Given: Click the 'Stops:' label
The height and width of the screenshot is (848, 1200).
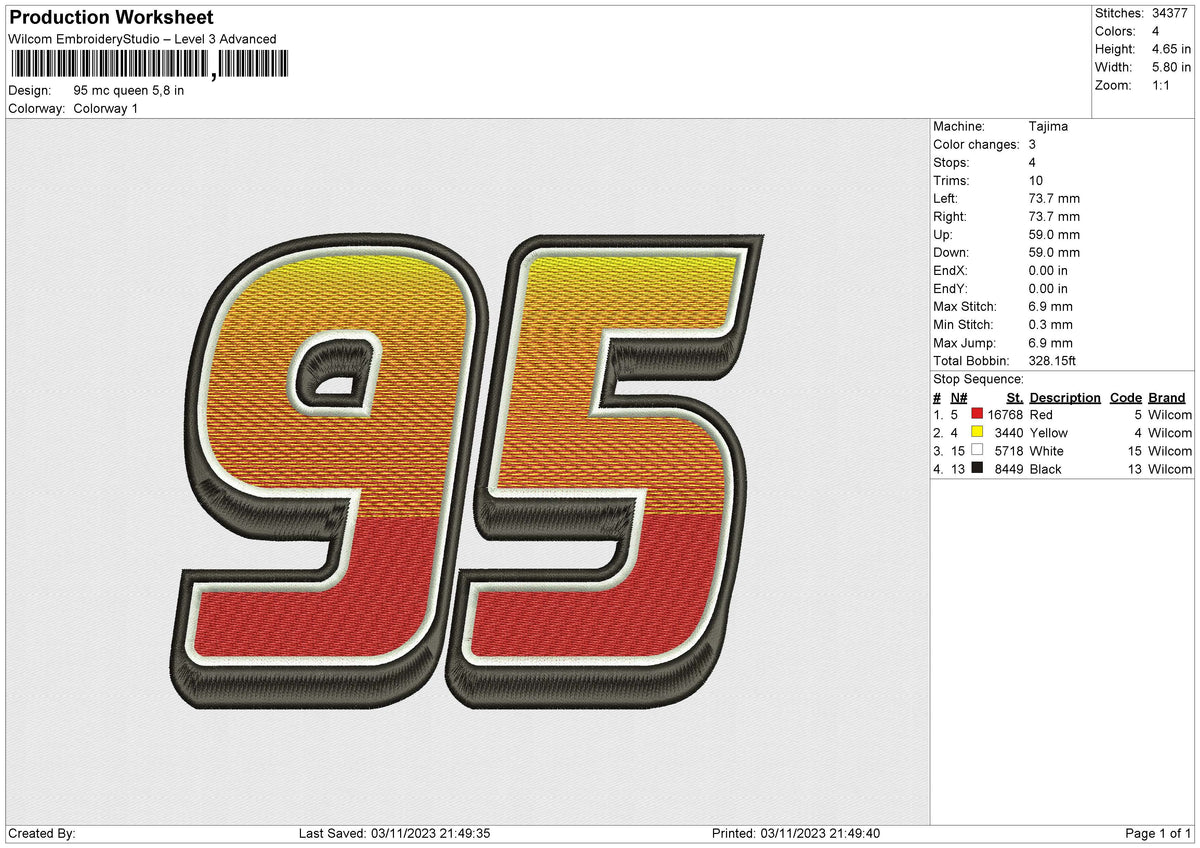Looking at the screenshot, I should 951,162.
